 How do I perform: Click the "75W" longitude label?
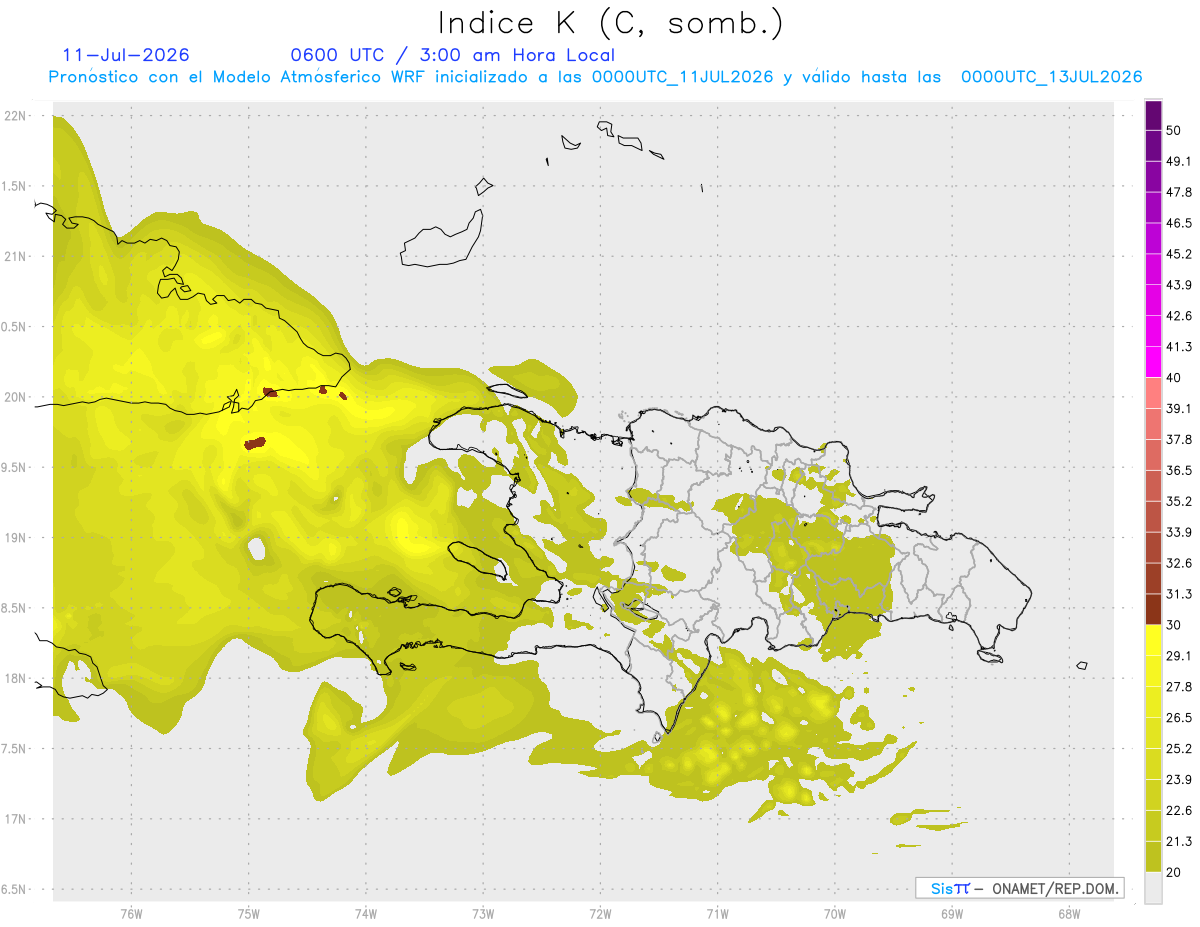[248, 914]
